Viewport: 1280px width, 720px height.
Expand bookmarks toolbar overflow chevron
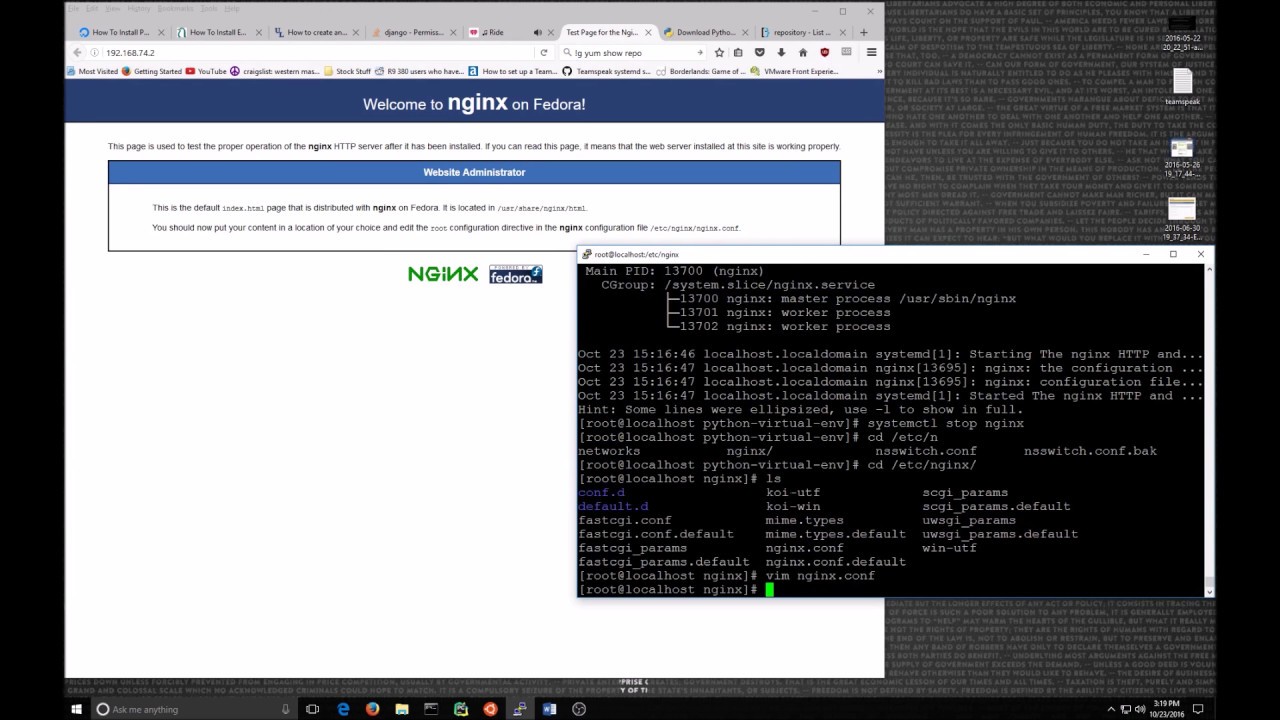coord(880,71)
